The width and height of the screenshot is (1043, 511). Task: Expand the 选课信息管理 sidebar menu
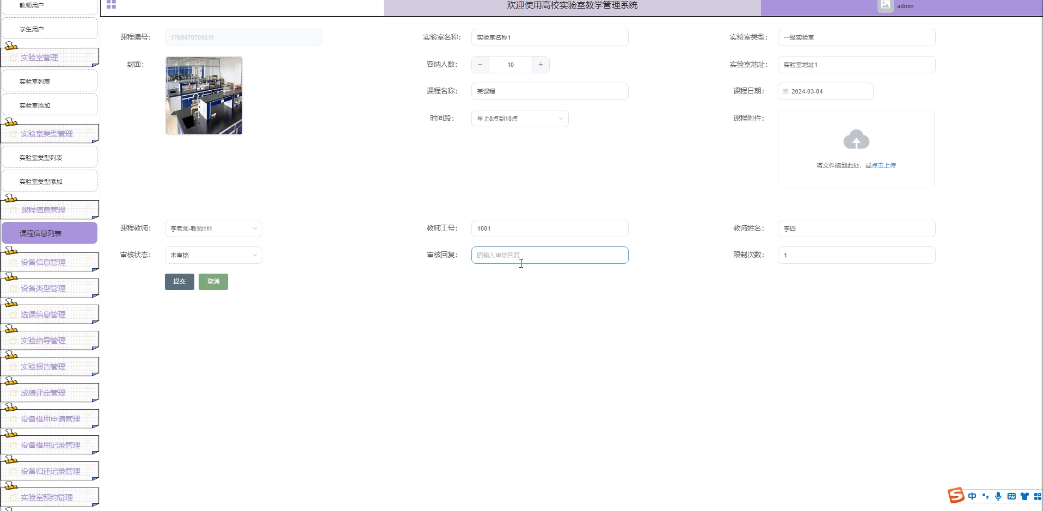[50, 314]
